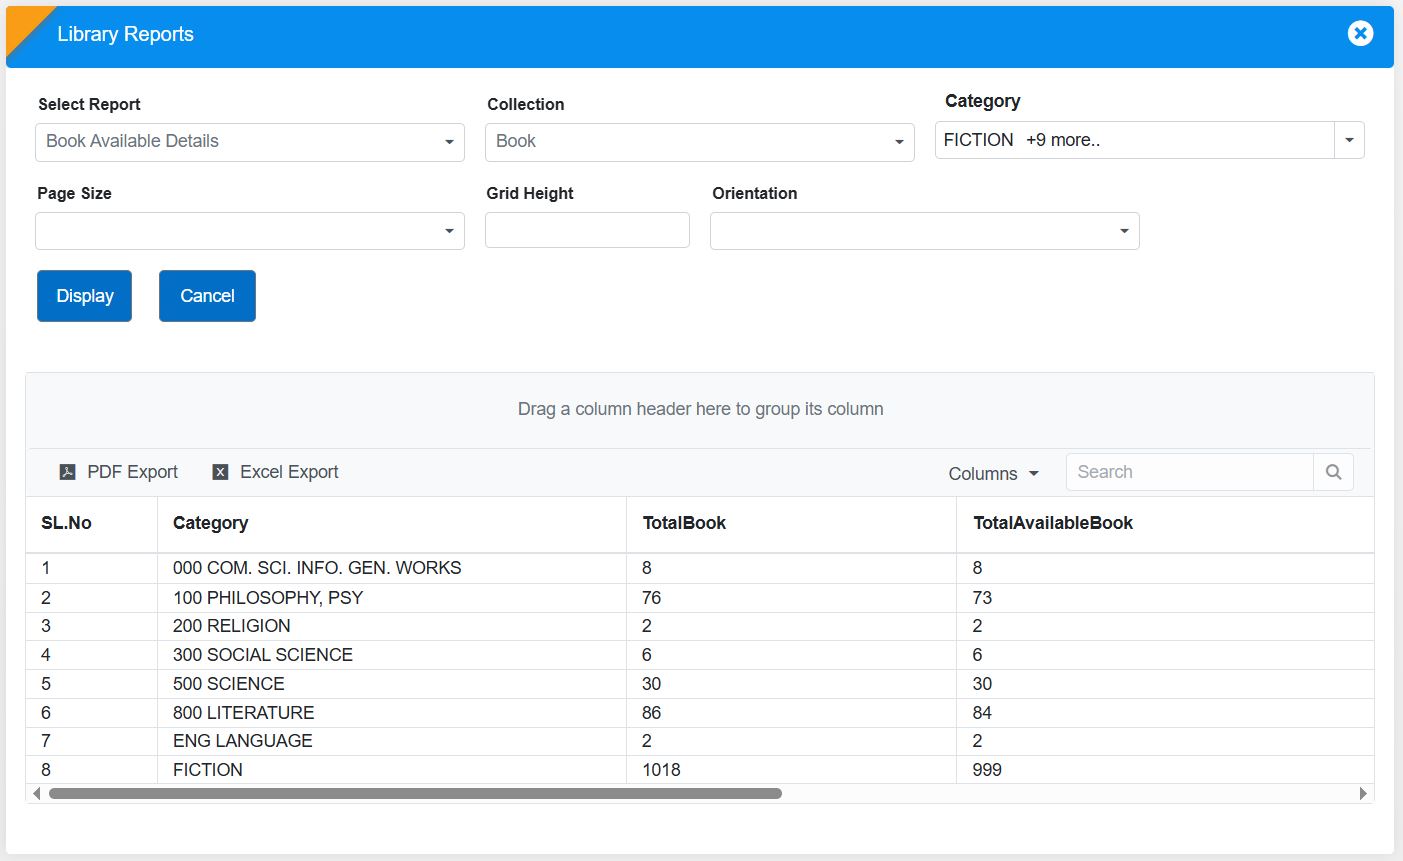Expand the Category multi-select arrow
1403x861 pixels.
(1349, 140)
